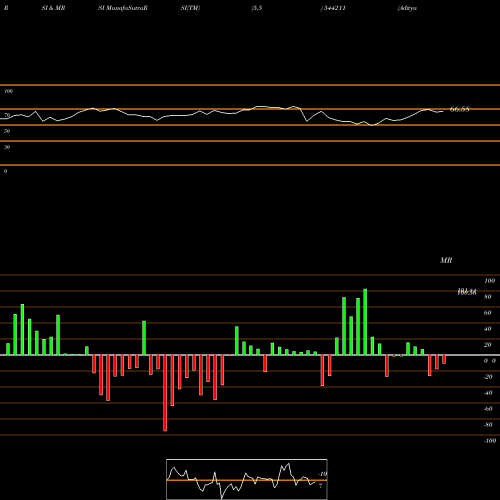This screenshot has height=500, width=500.
Task: Click the '-100' label on MR axis
Action: coord(490,441)
